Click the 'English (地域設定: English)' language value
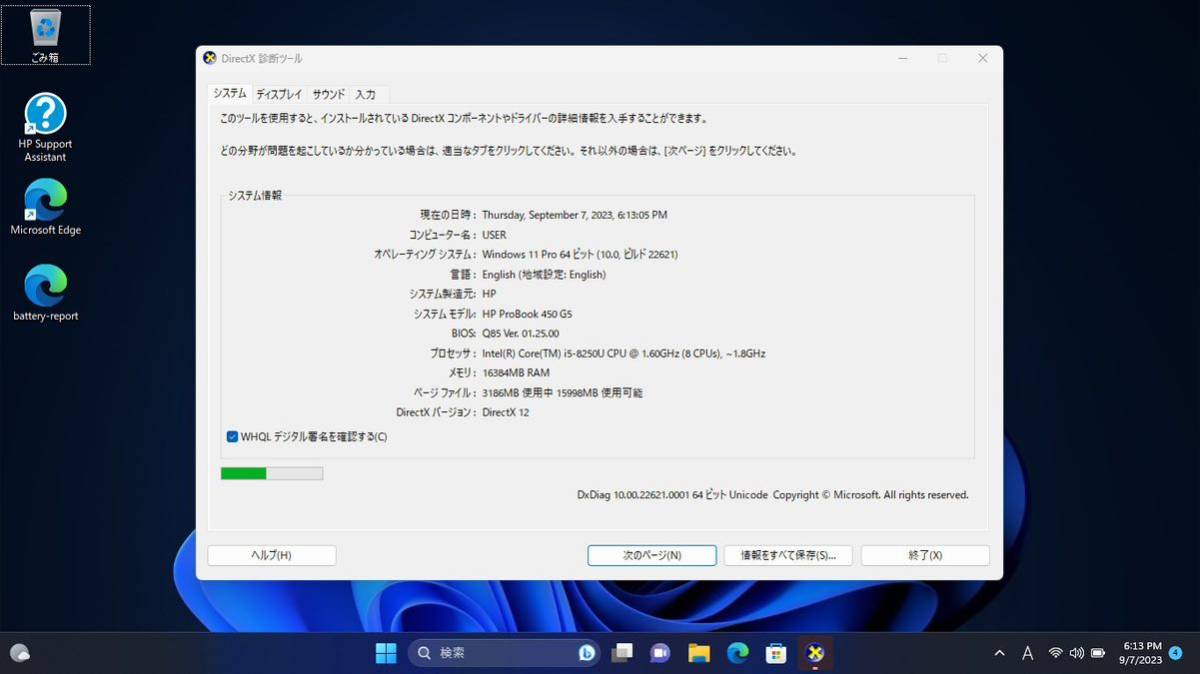The width and height of the screenshot is (1200, 674). [x=544, y=275]
